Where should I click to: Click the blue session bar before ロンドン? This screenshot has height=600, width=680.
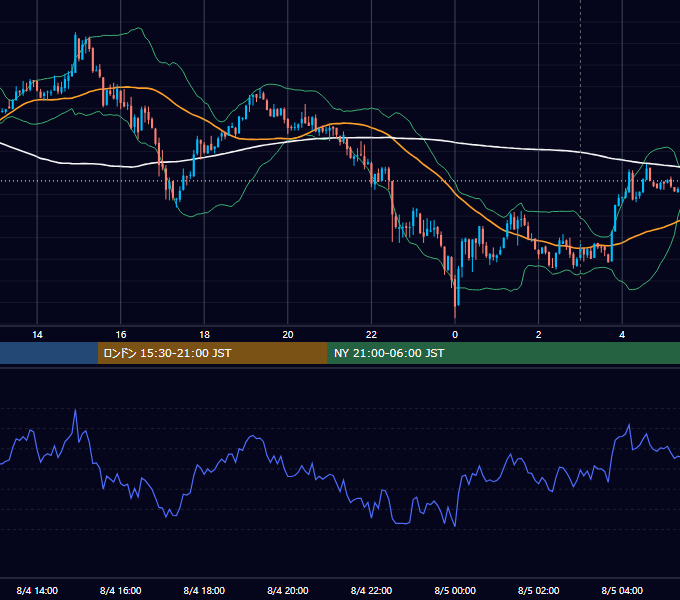pos(49,353)
